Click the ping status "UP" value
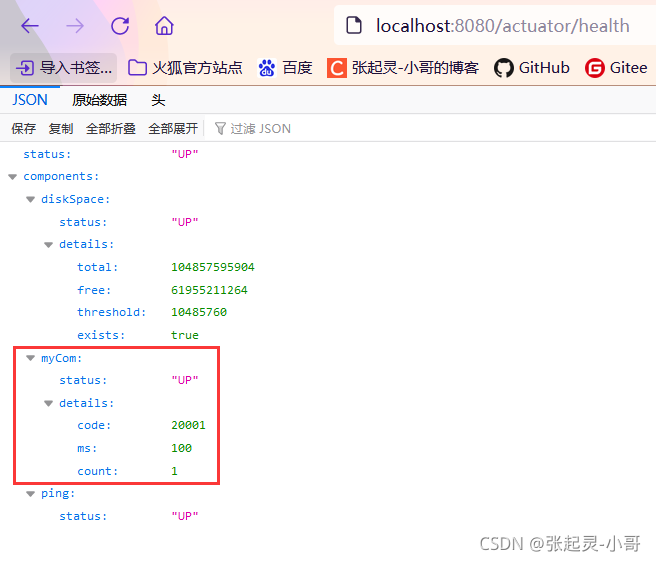 click(185, 516)
